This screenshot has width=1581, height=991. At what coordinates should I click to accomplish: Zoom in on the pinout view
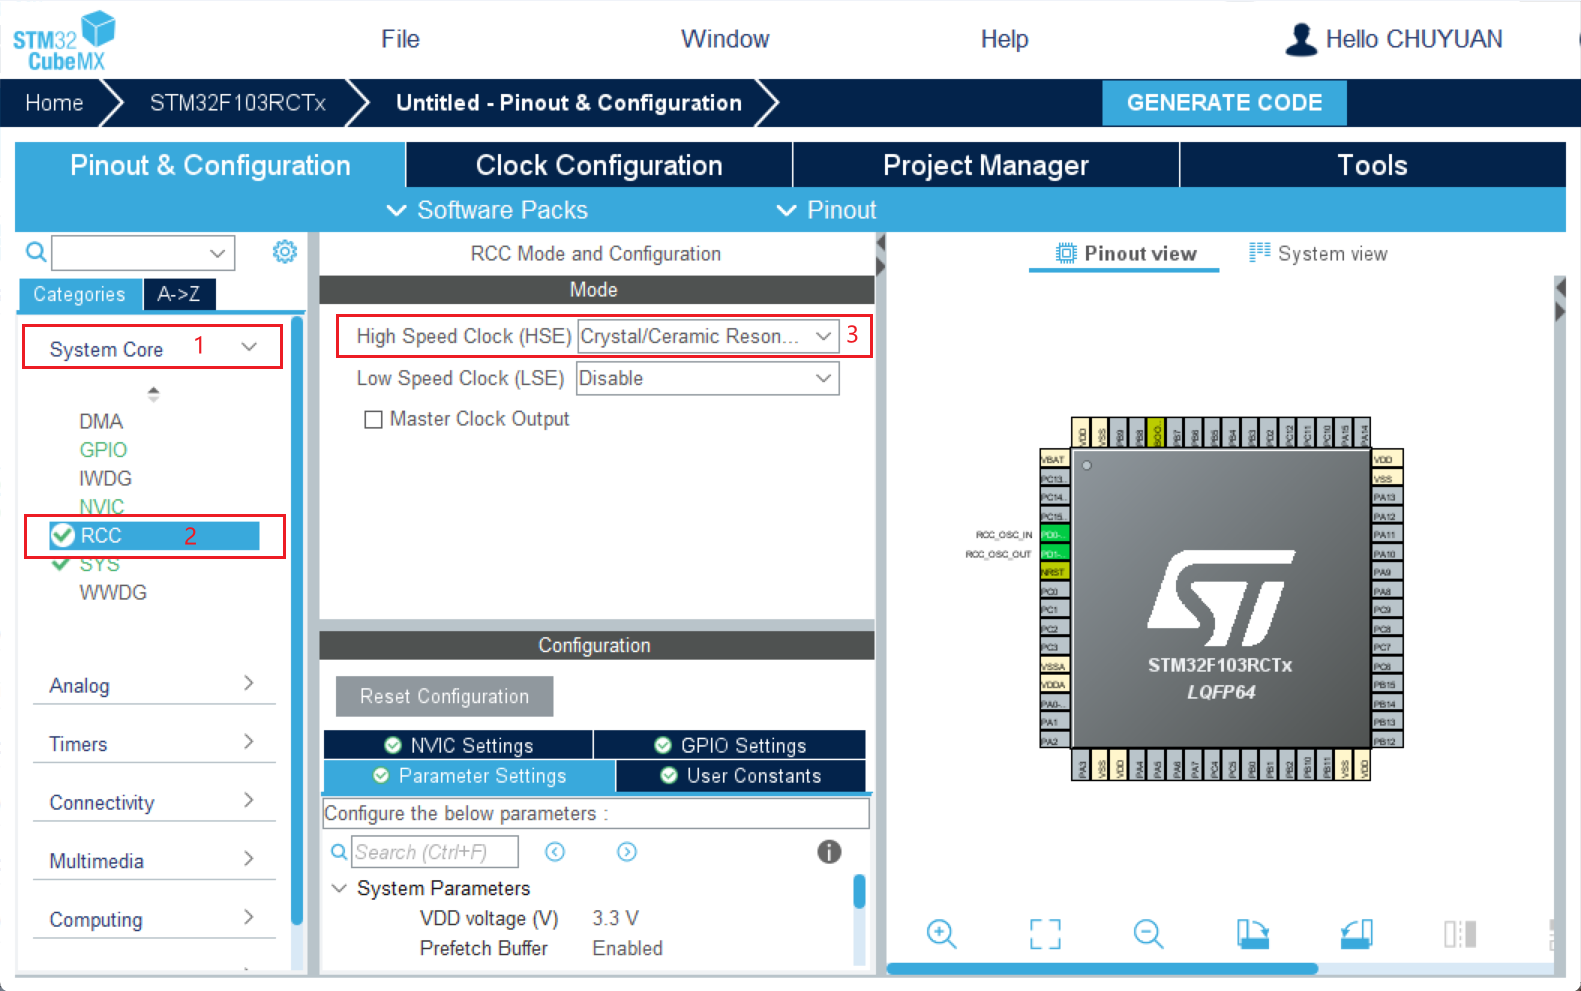(x=941, y=934)
